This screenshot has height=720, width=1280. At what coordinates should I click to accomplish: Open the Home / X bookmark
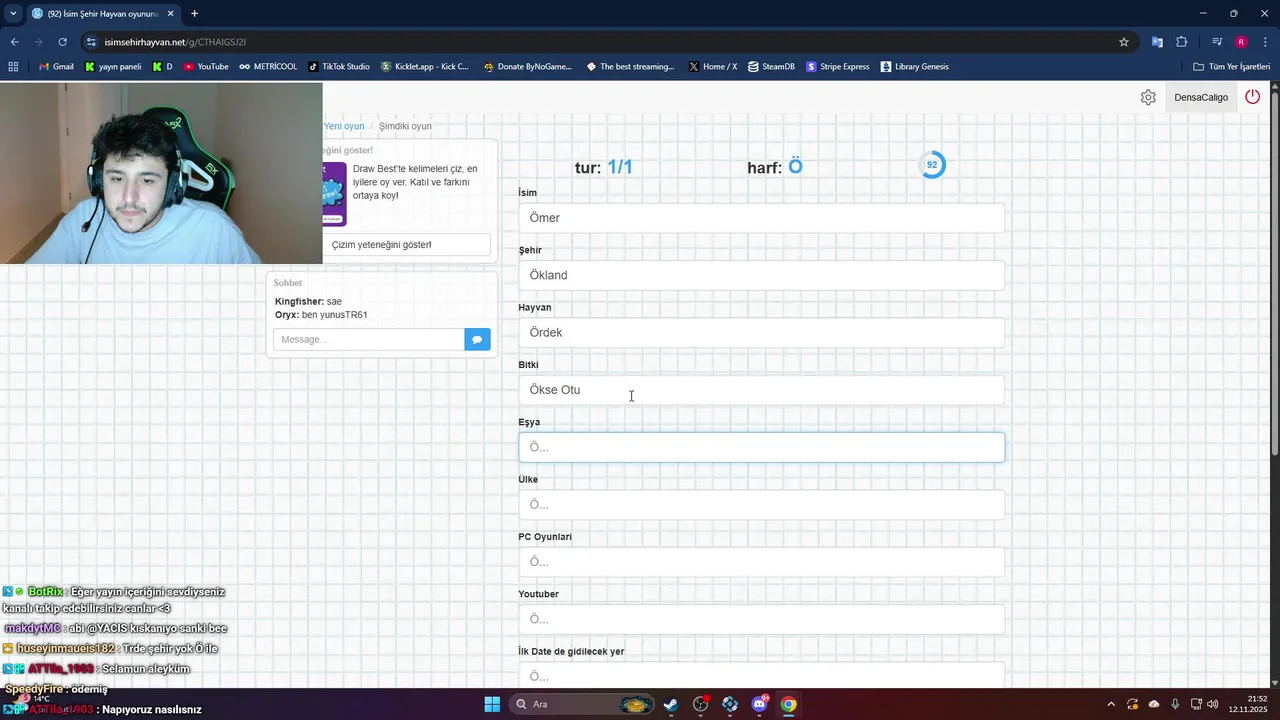coord(713,67)
